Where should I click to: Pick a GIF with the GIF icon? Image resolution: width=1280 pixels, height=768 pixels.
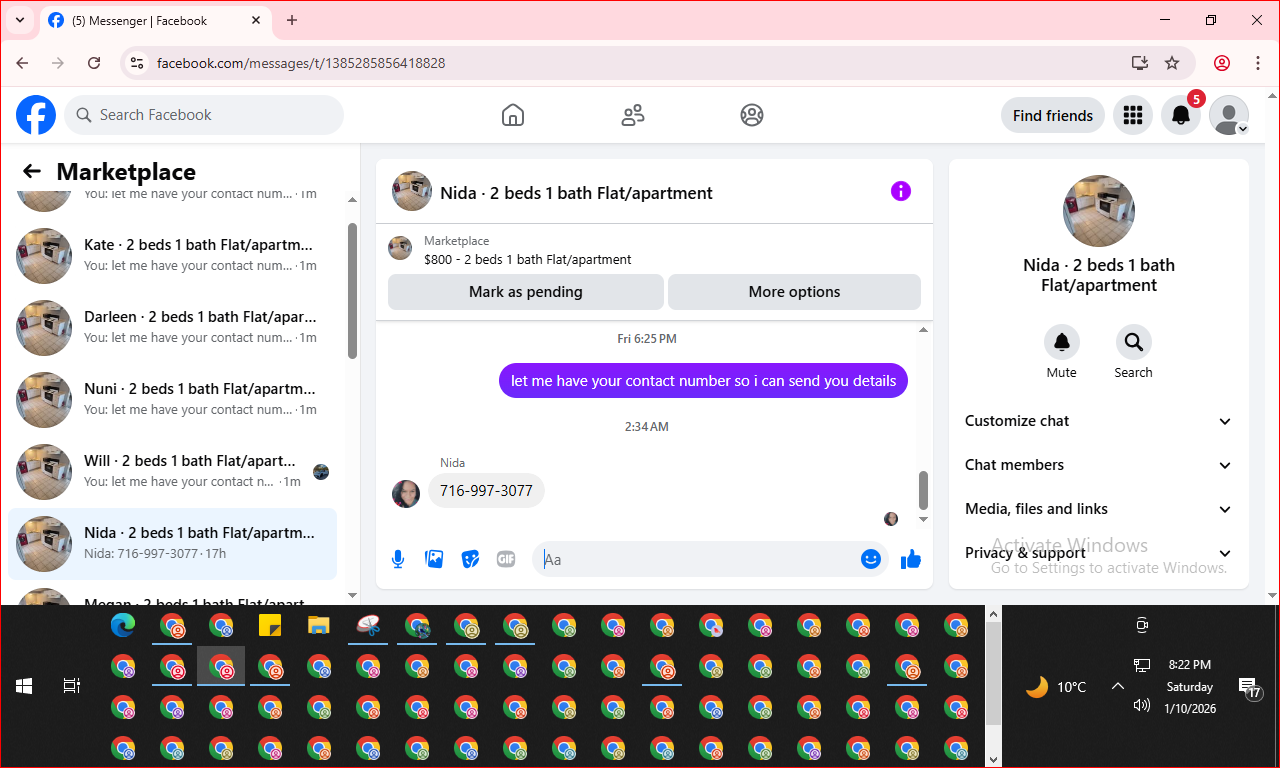point(506,559)
